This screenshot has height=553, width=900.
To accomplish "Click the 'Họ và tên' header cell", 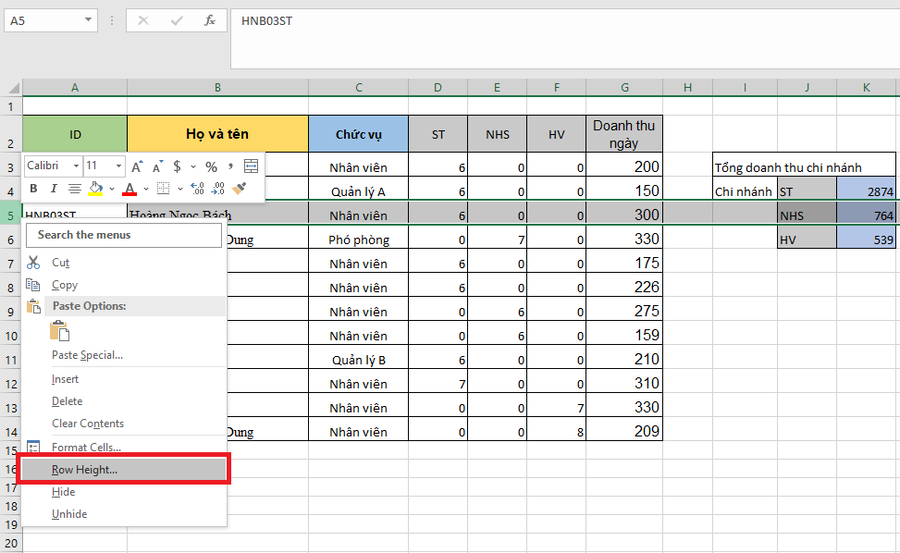I will (x=218, y=134).
